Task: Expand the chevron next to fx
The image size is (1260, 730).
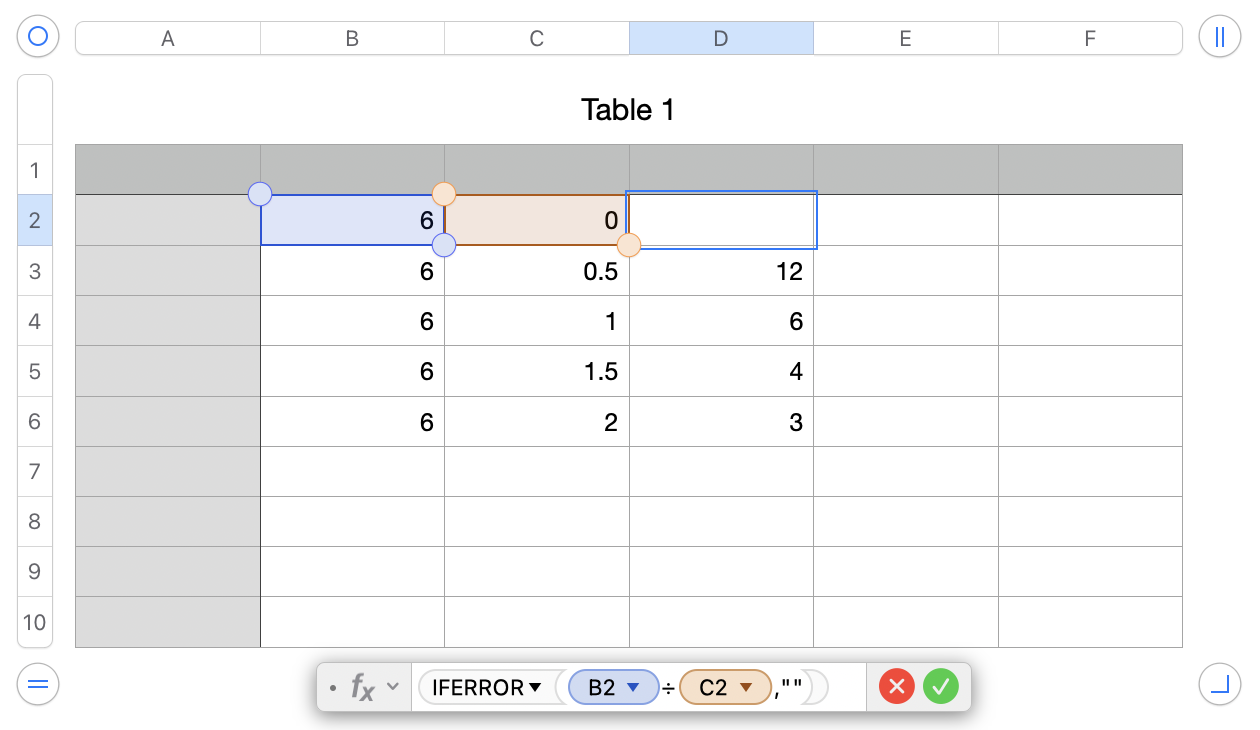Action: pos(393,687)
